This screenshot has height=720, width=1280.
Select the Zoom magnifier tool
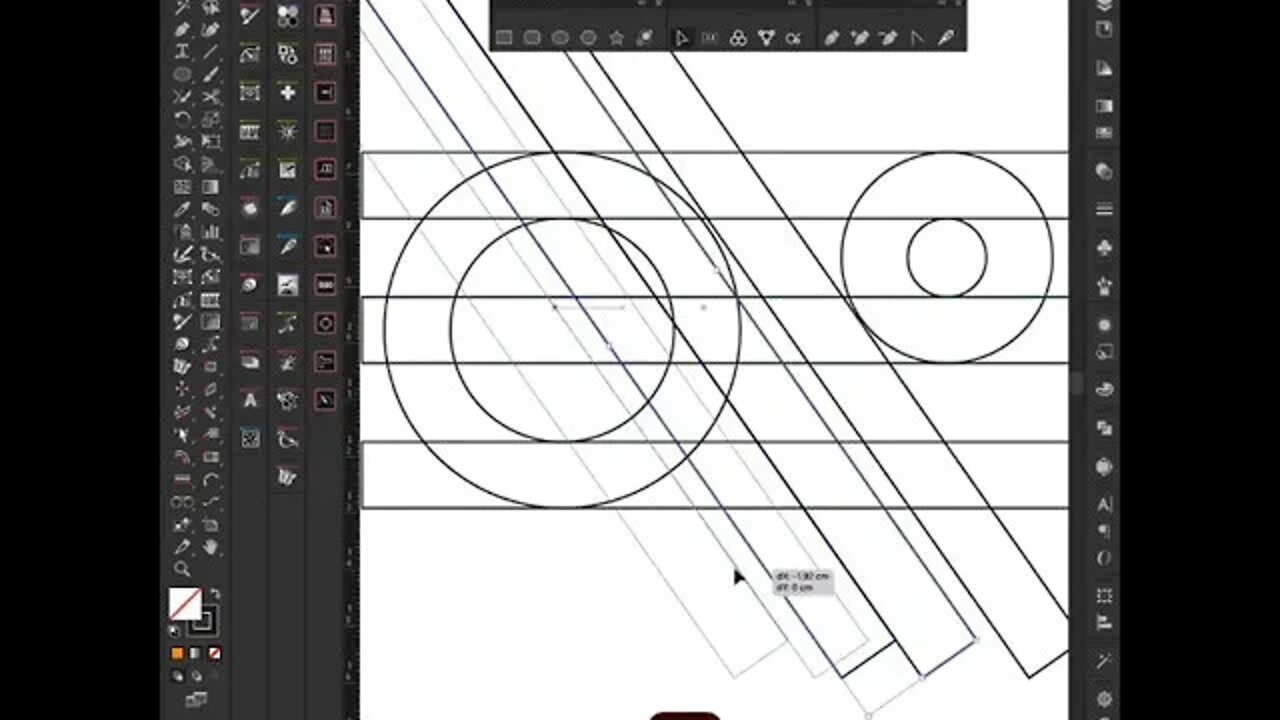click(x=182, y=568)
